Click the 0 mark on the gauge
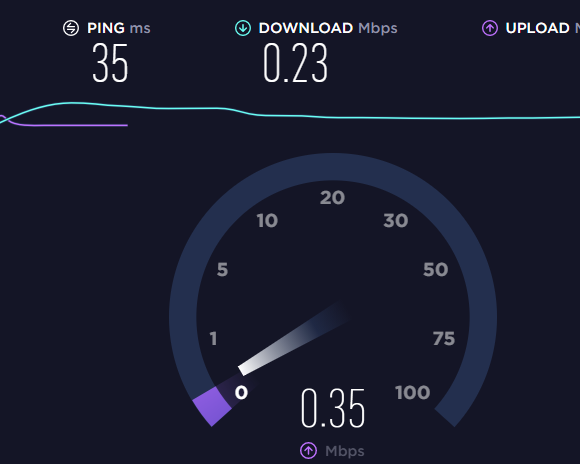The width and height of the screenshot is (580, 464). point(241,393)
